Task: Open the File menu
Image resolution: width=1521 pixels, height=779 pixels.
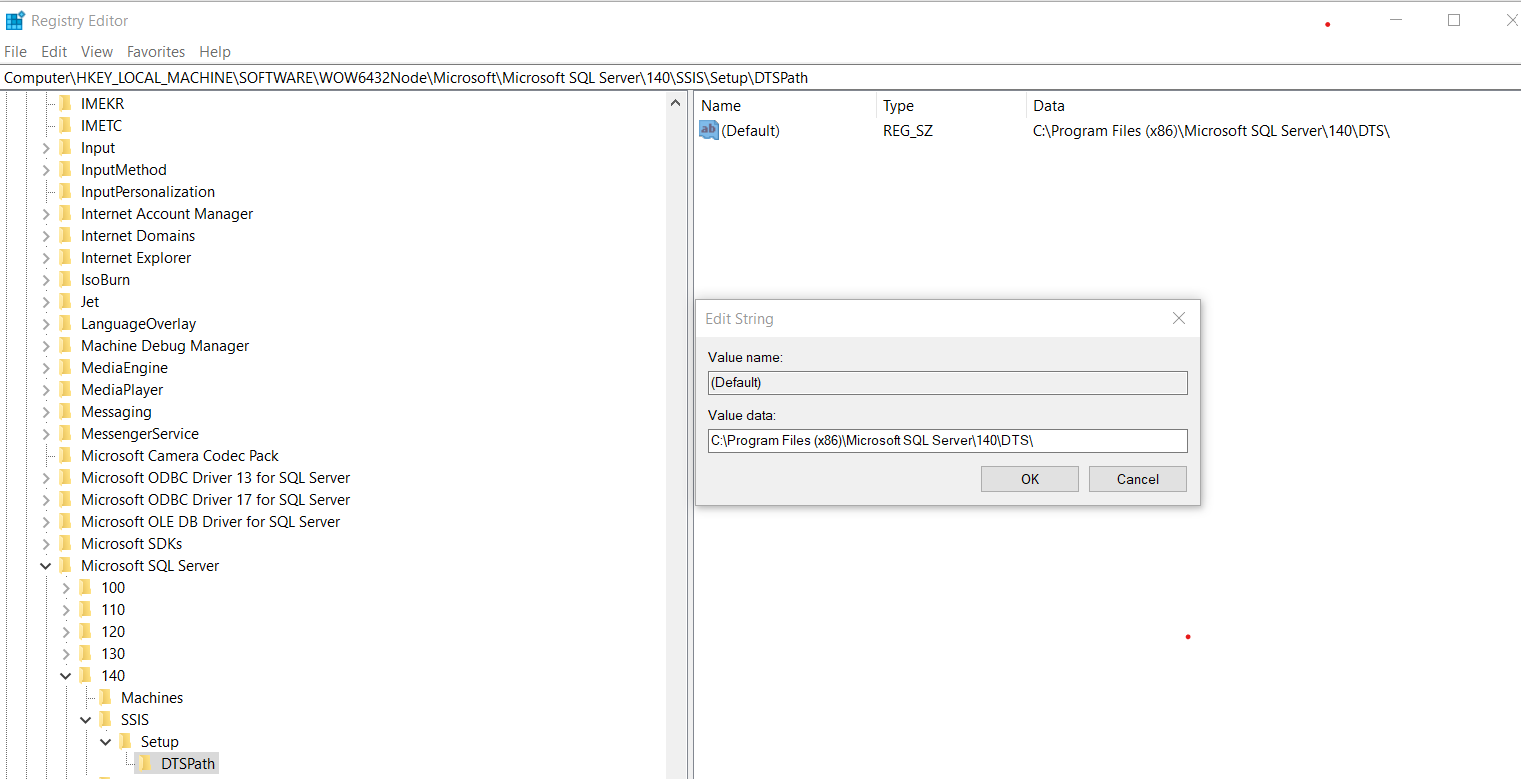Action: pyautogui.click(x=15, y=51)
